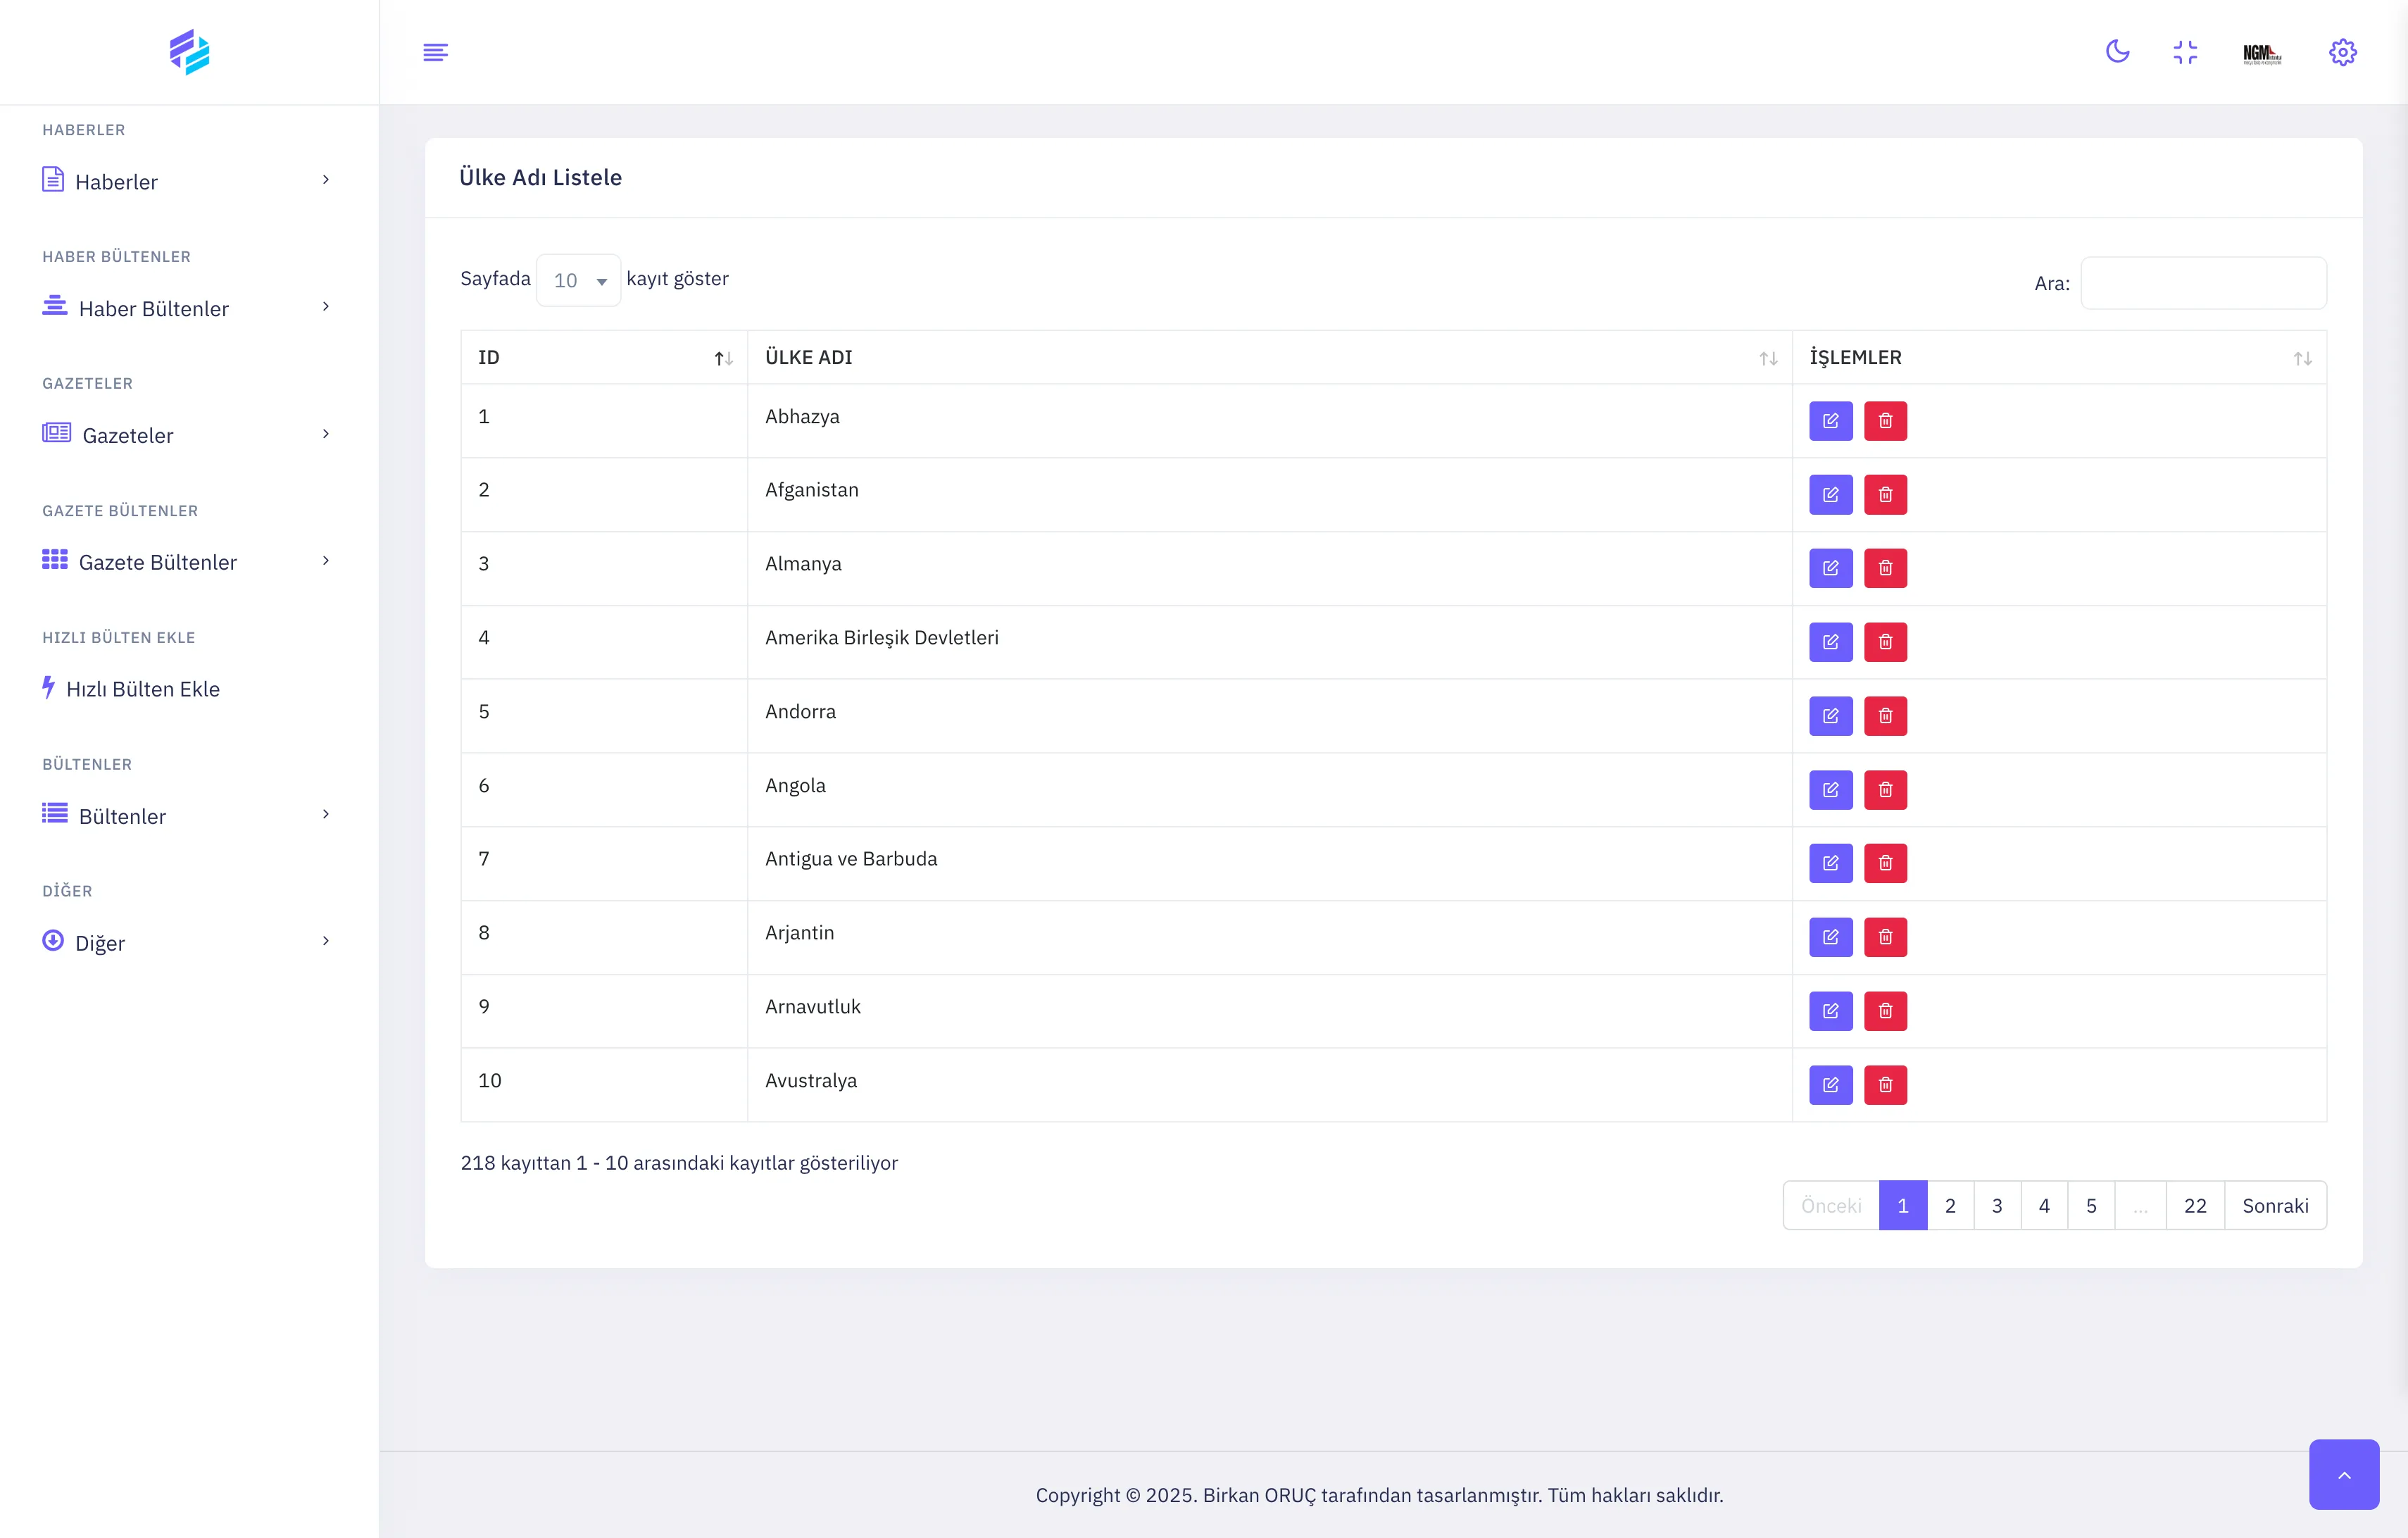Open the records-per-page dropdown

578,281
